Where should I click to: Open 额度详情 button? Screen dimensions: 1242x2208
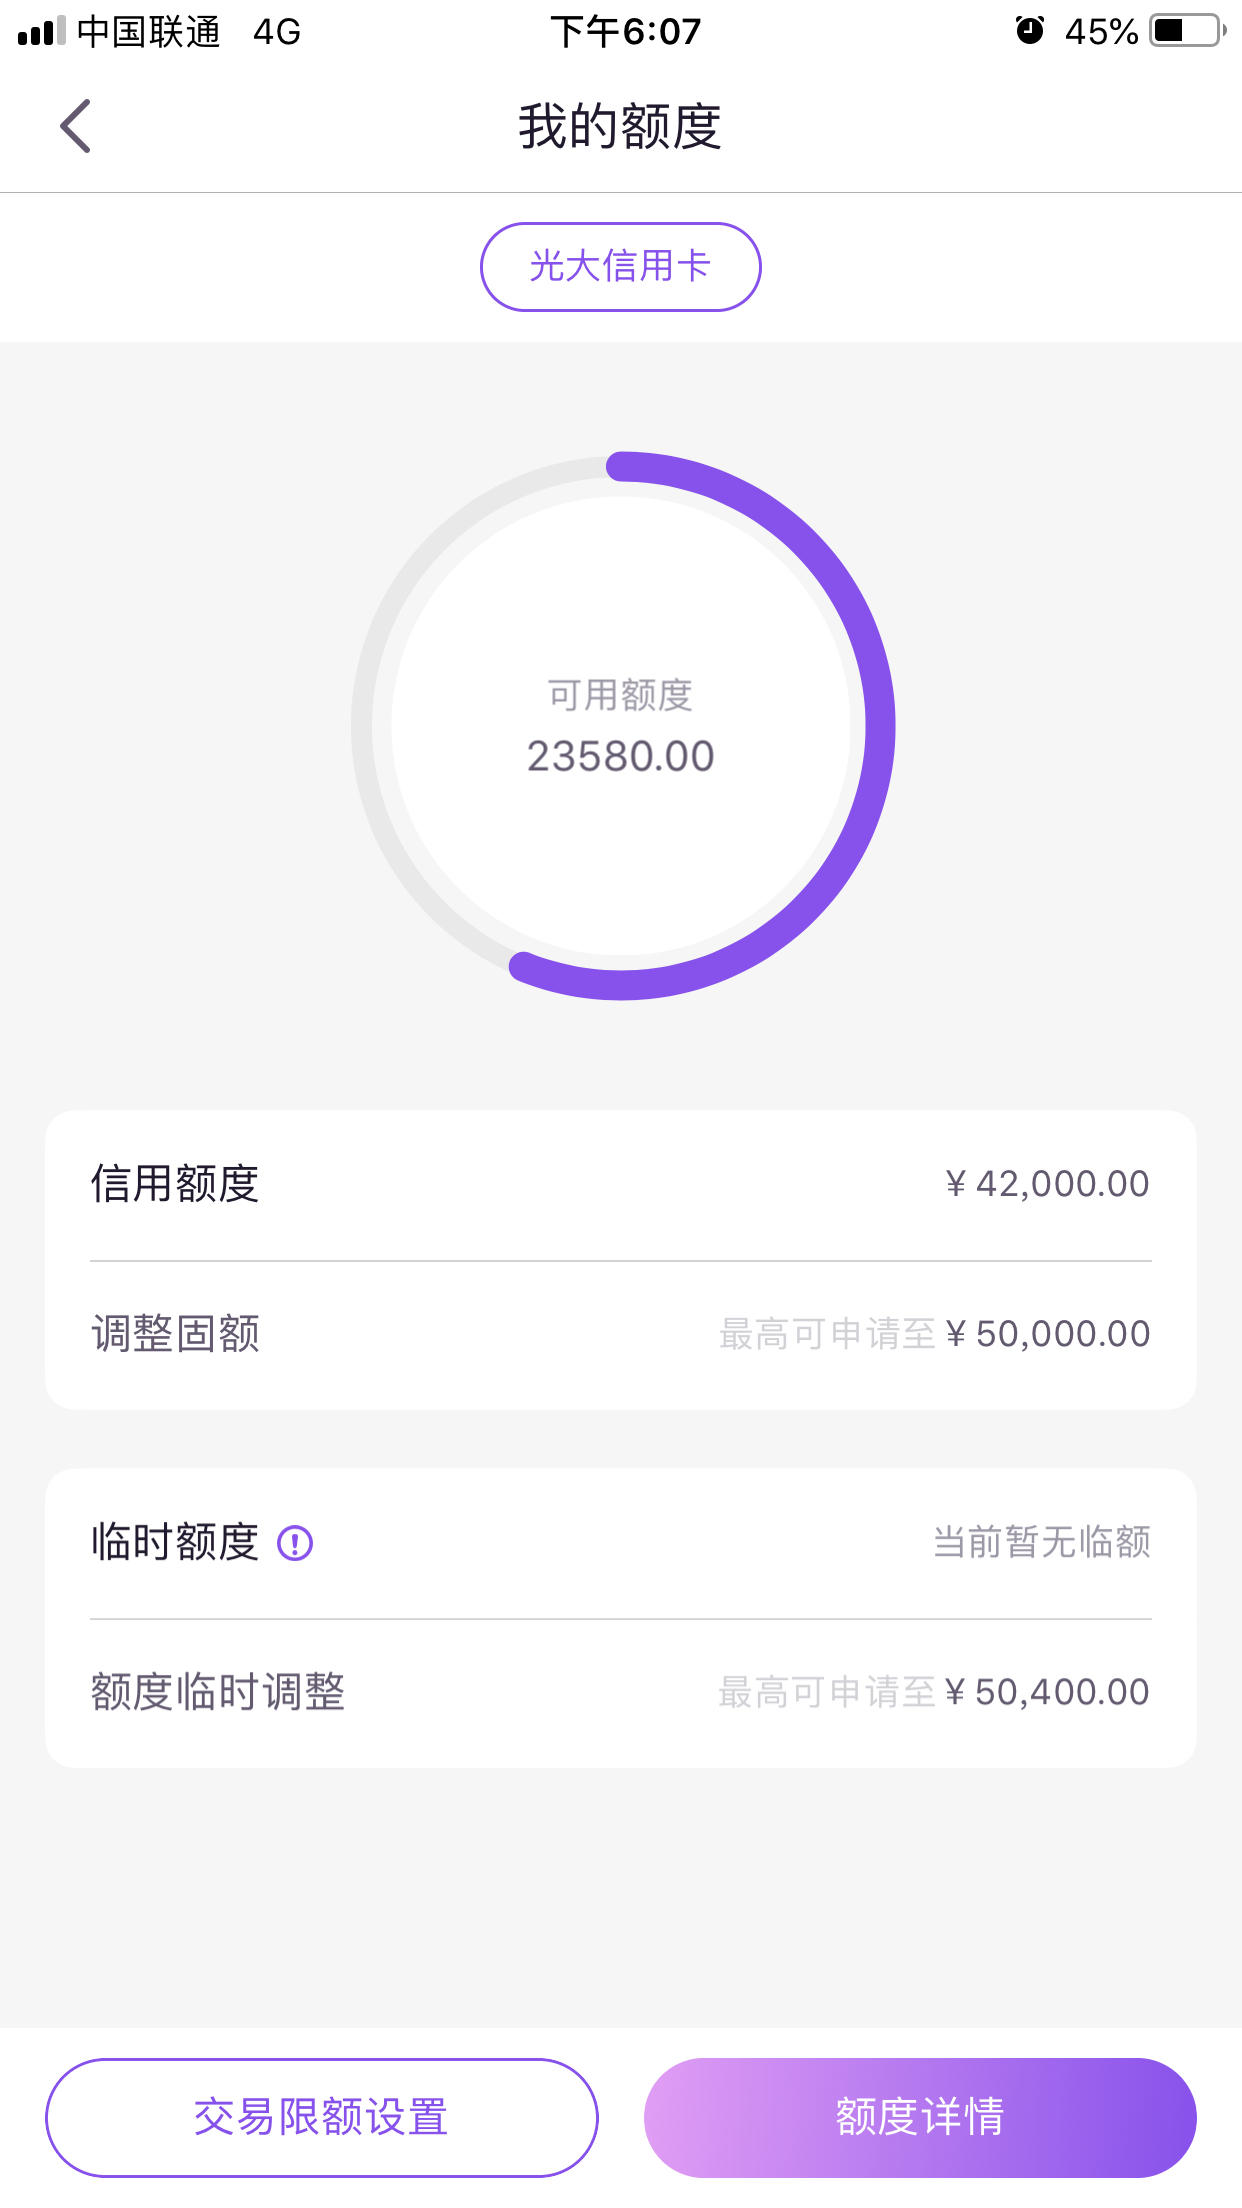[x=920, y=2117]
